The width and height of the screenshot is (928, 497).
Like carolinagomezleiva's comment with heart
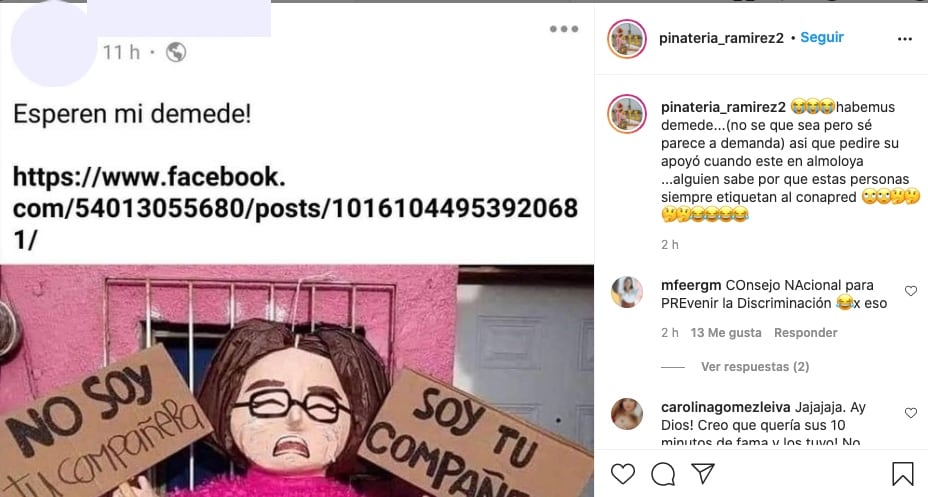tap(911, 412)
